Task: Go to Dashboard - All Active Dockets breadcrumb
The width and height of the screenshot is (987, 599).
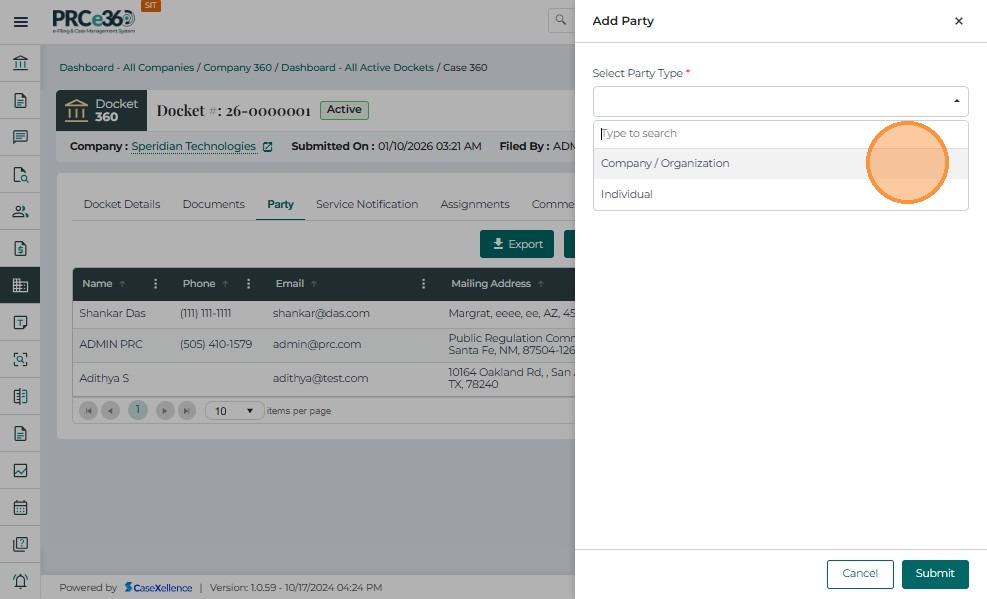Action: [x=357, y=67]
